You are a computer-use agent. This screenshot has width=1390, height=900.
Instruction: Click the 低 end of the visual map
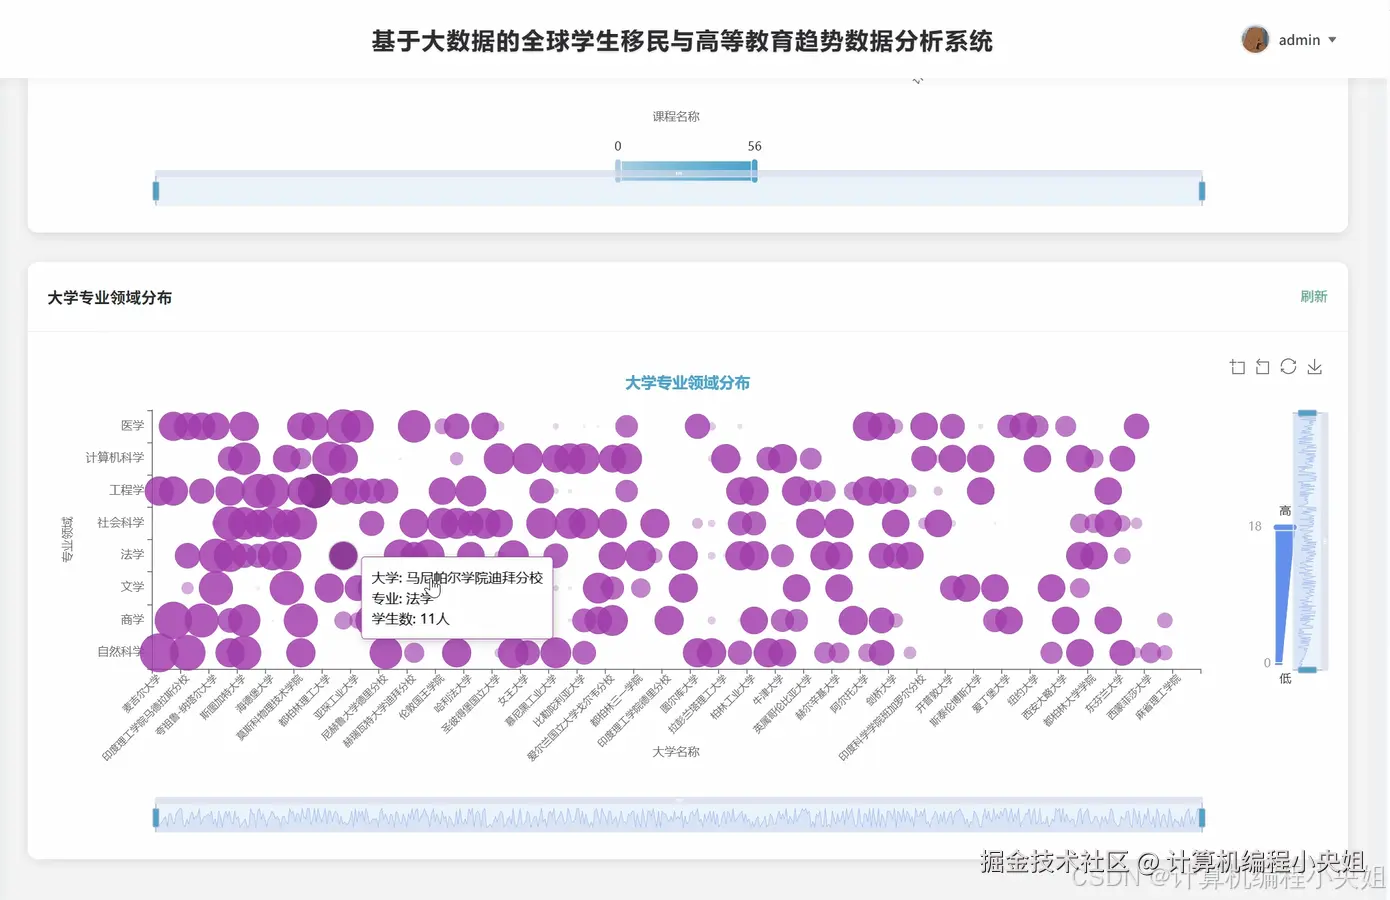(1285, 678)
